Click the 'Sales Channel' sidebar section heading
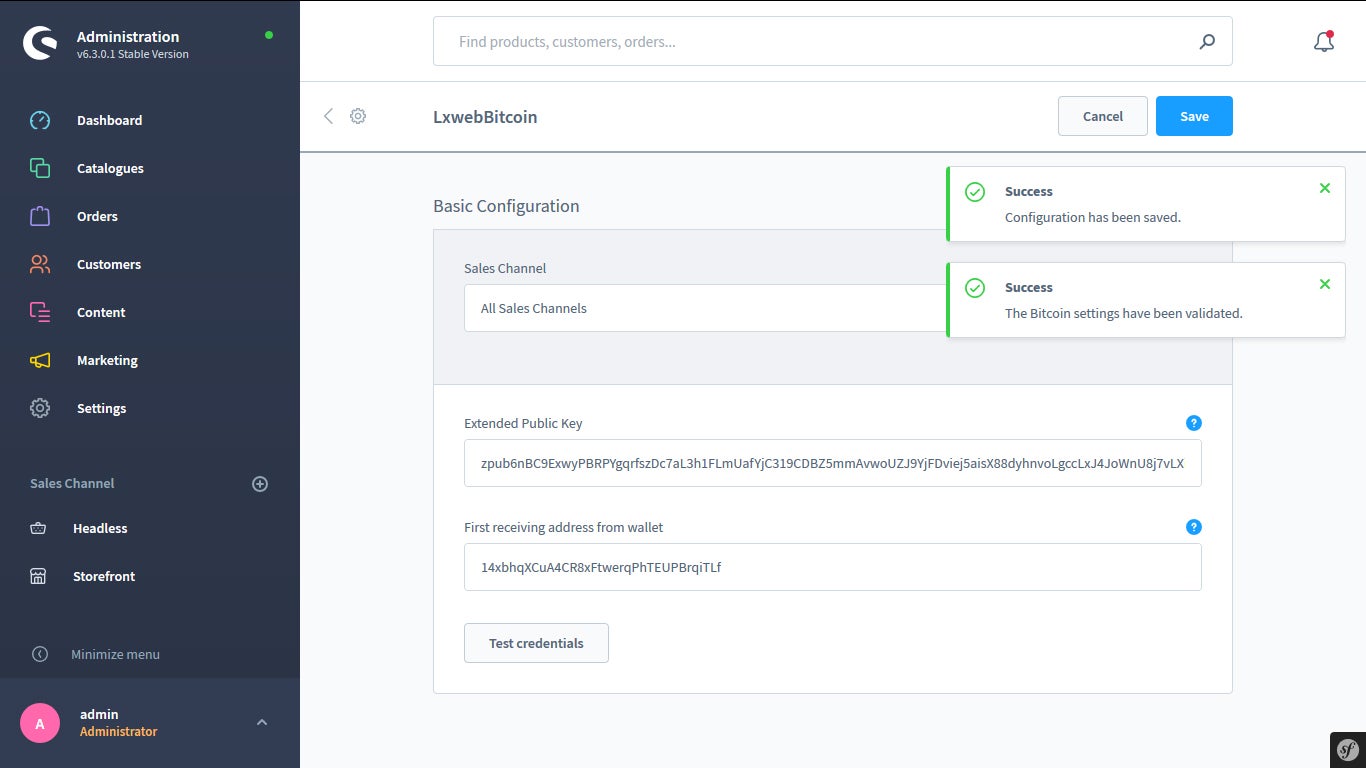Screen dimensions: 1366x768 click(x=72, y=483)
